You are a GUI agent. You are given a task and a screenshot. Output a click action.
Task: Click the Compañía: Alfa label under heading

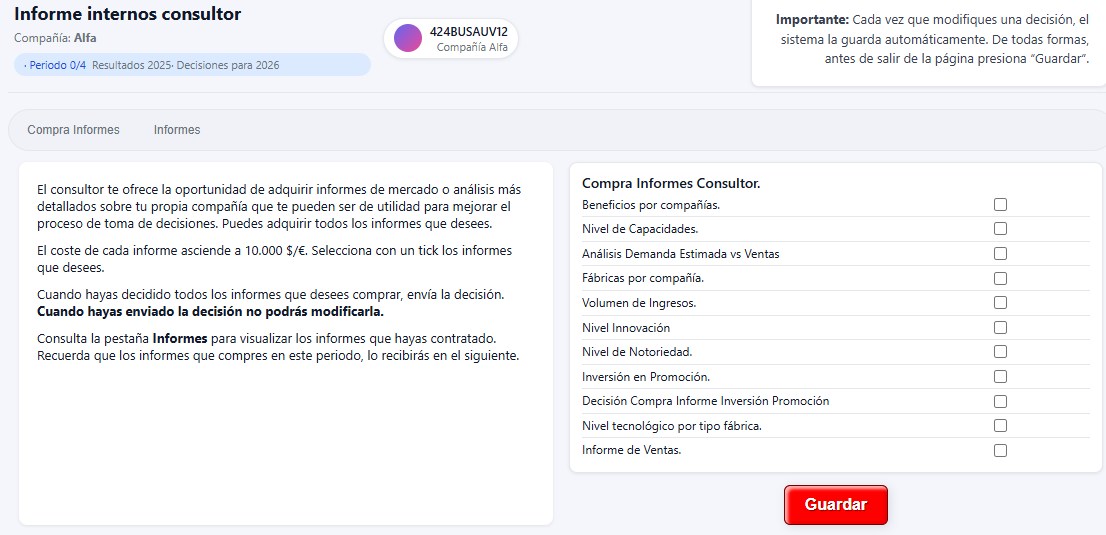(55, 38)
